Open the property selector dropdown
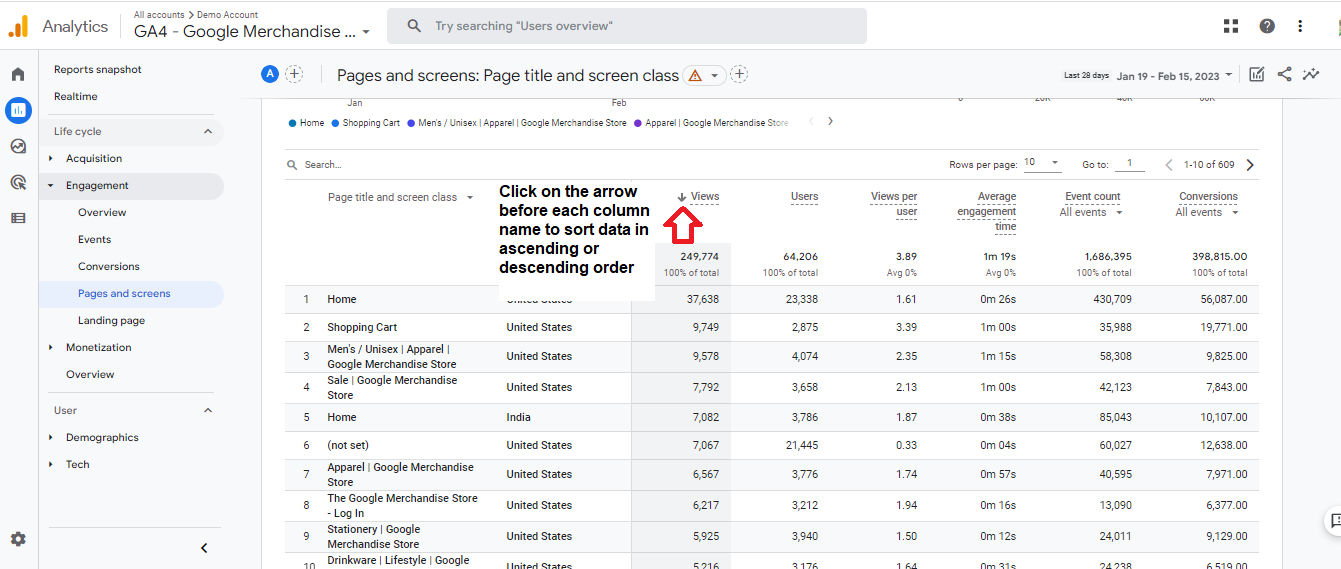 252,32
